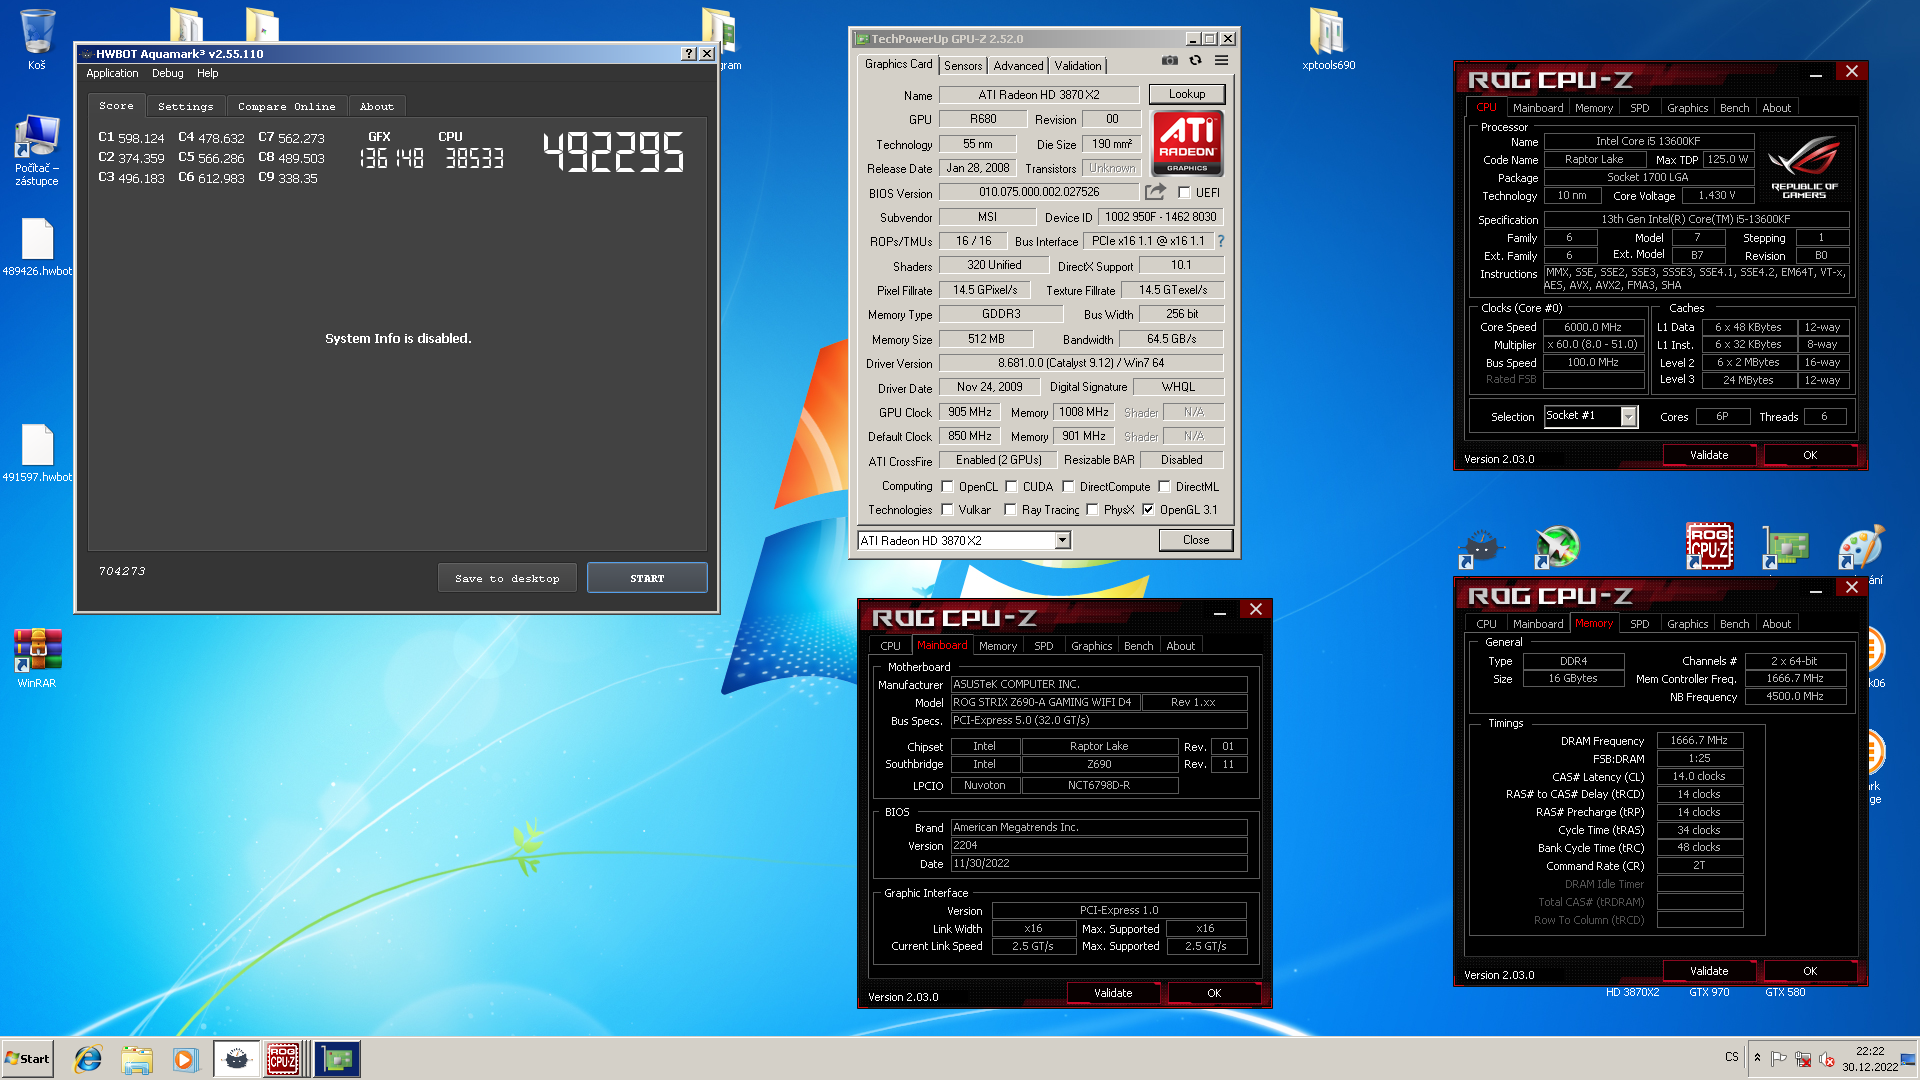1920x1080 pixels.
Task: Toggle the OpenGL 3.1 checkbox
Action: pos(1148,510)
